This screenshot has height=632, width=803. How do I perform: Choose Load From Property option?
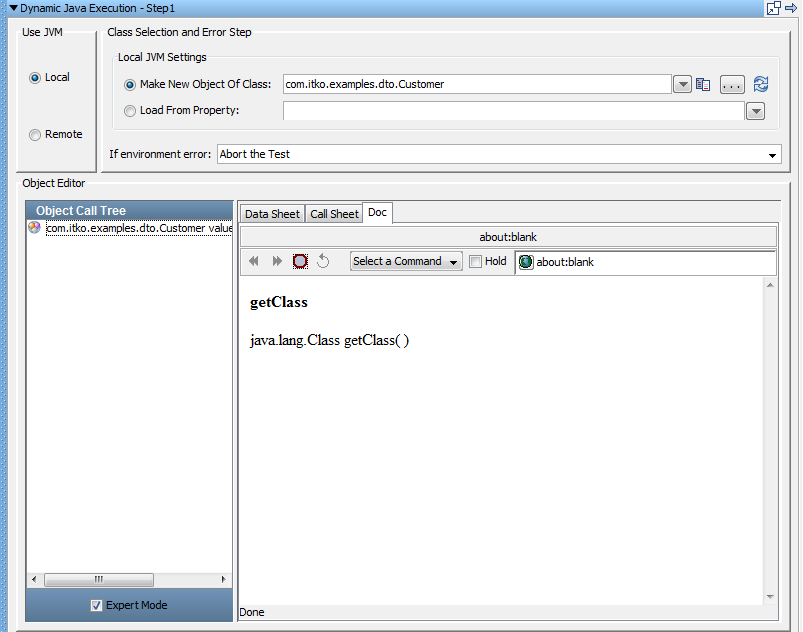pyautogui.click(x=130, y=111)
